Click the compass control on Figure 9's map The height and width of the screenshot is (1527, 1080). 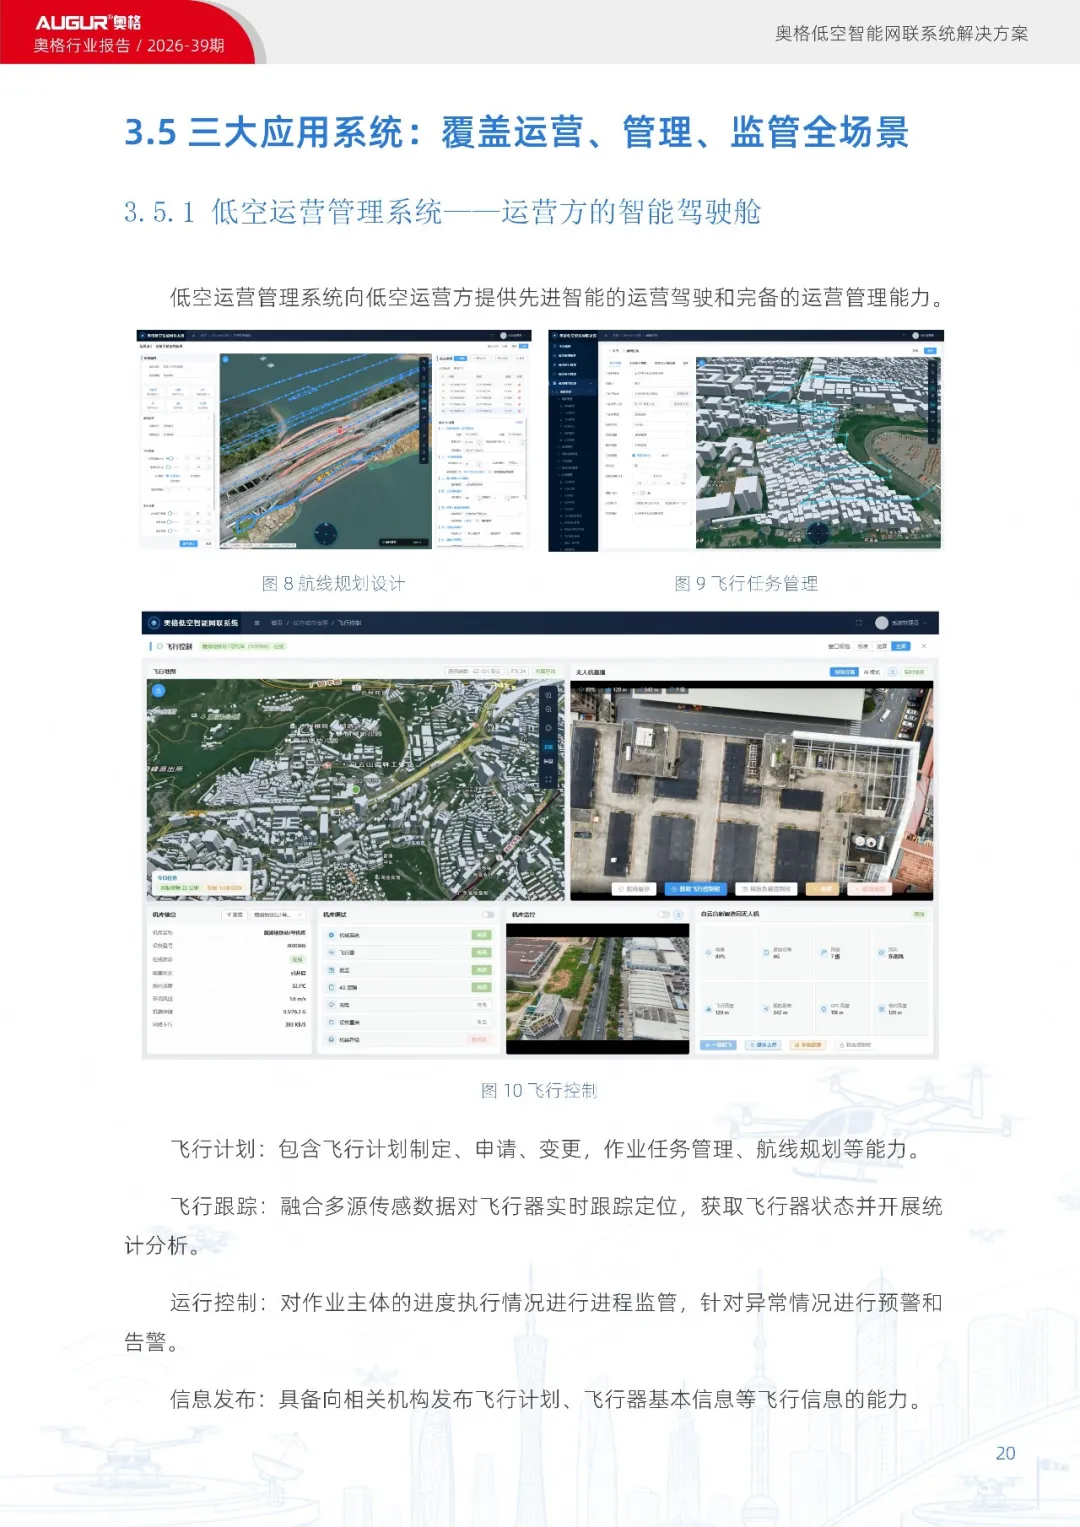819,533
